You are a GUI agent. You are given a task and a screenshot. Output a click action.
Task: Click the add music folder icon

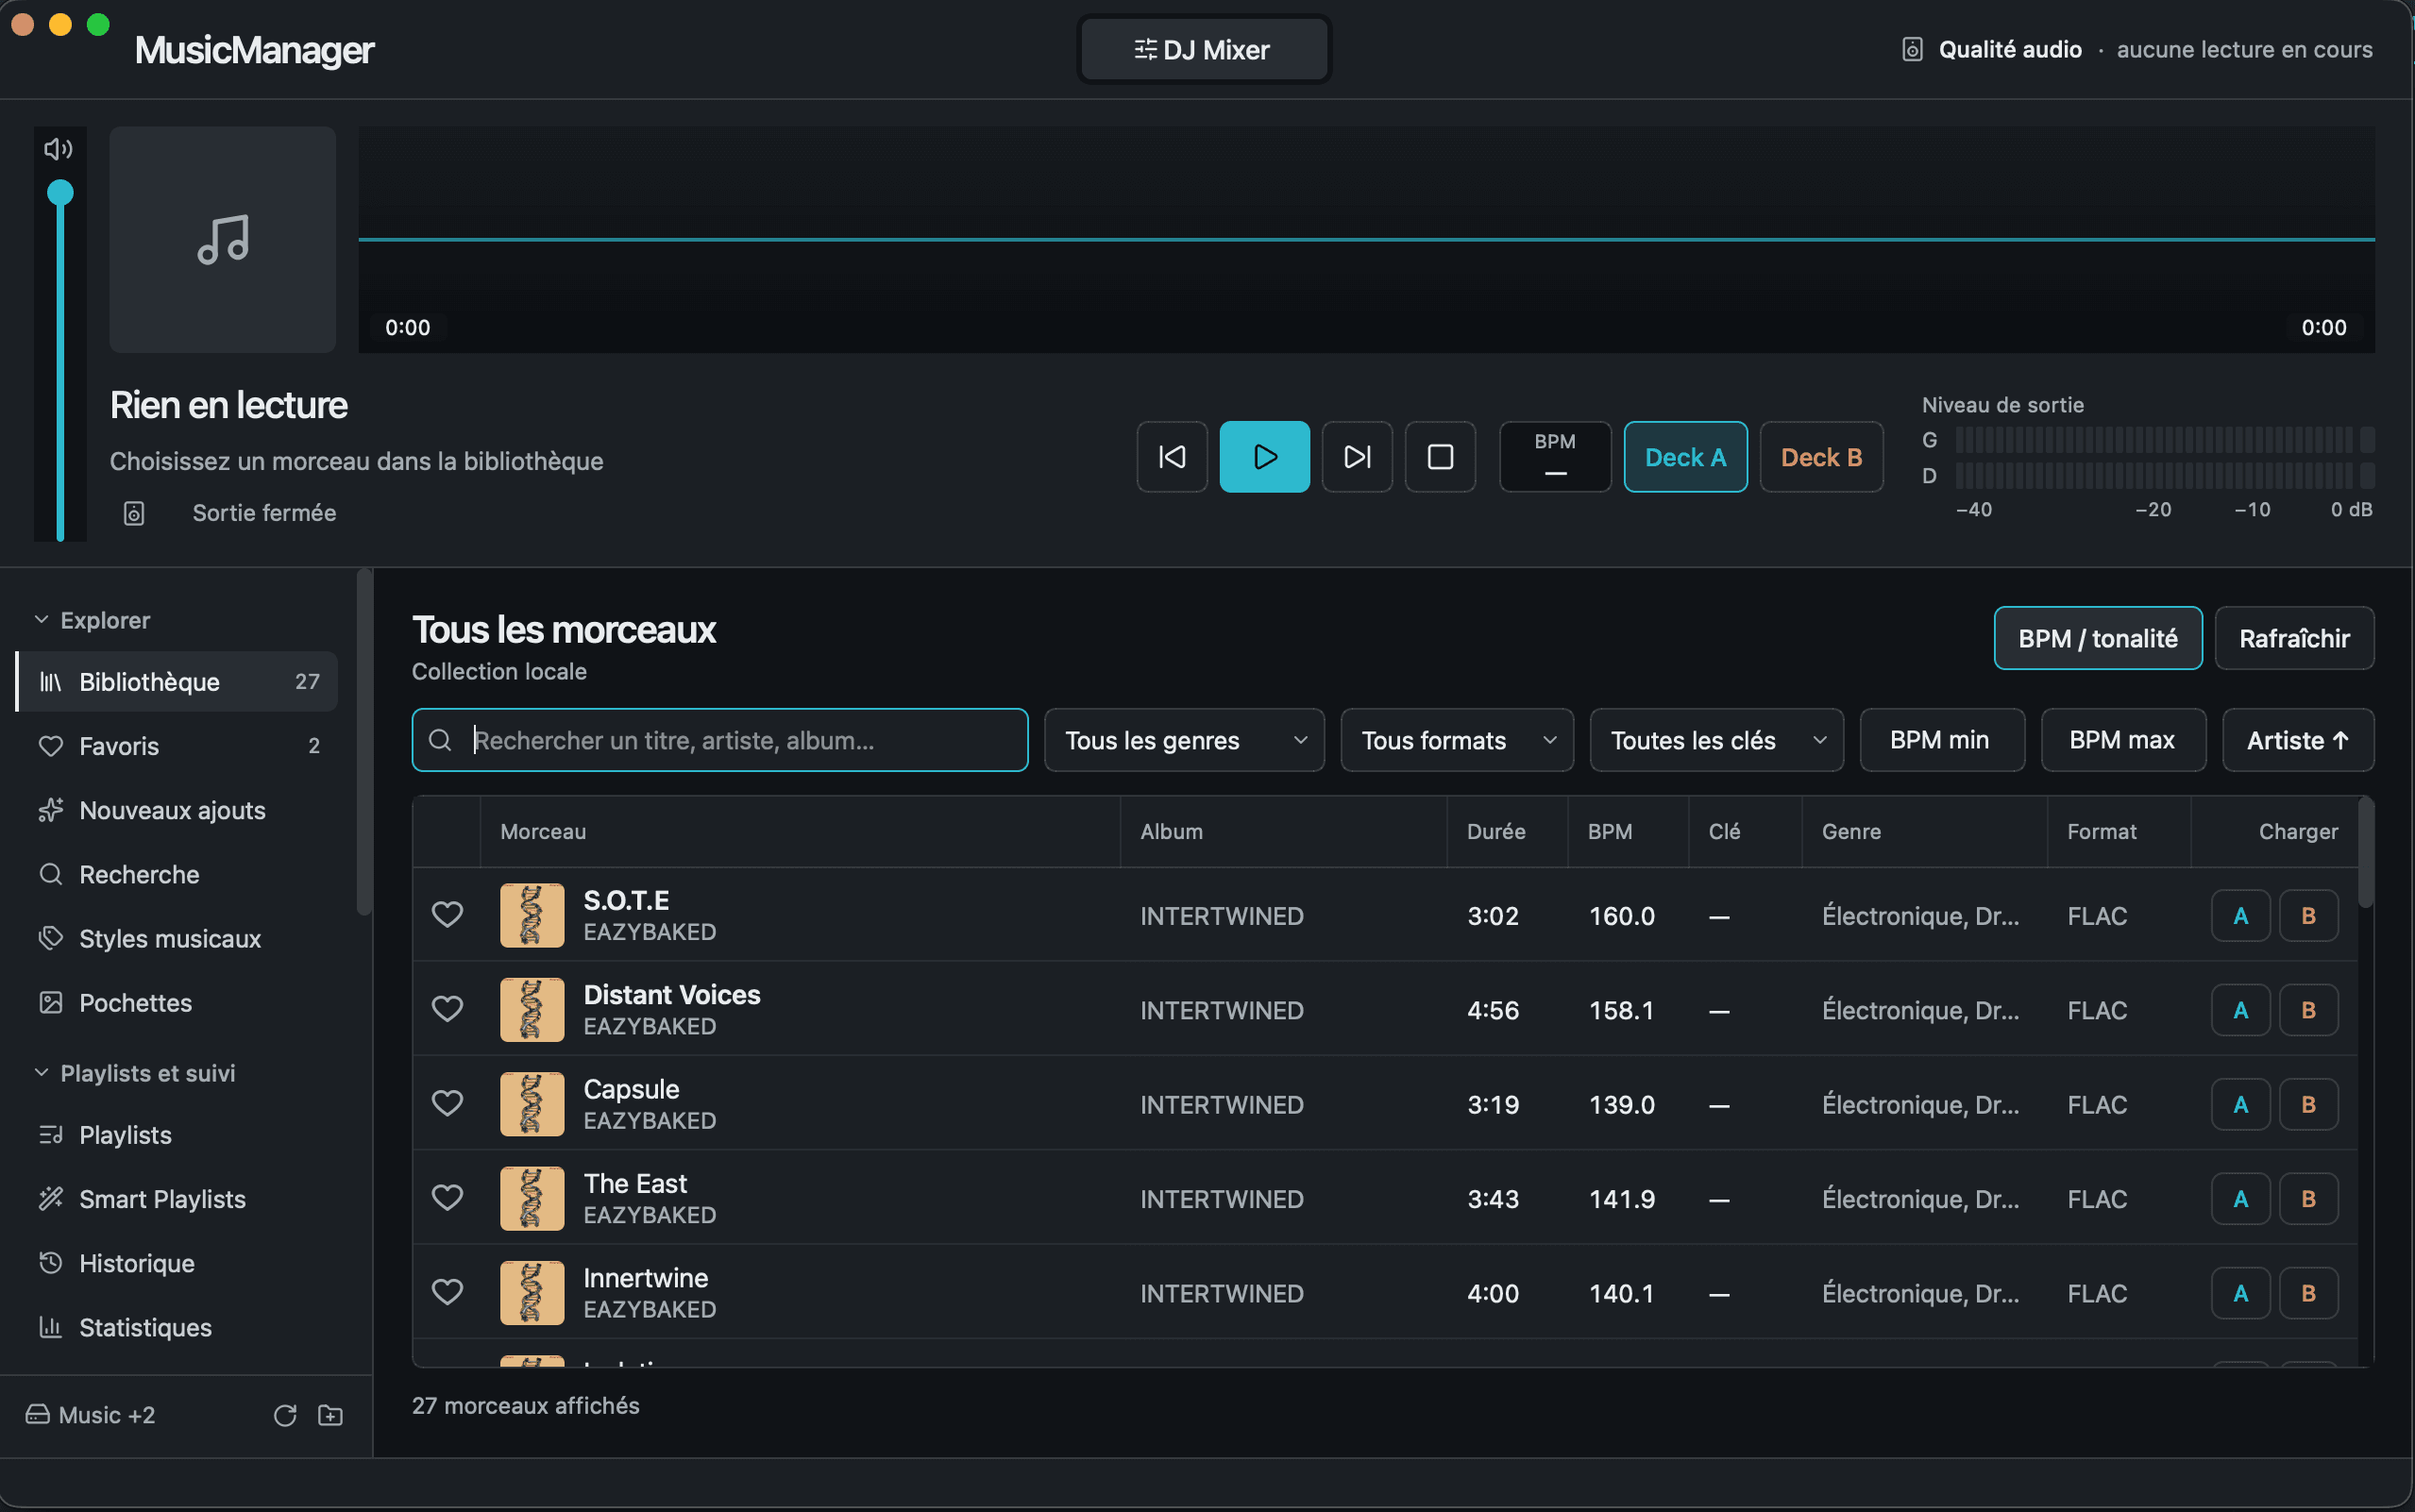click(330, 1415)
